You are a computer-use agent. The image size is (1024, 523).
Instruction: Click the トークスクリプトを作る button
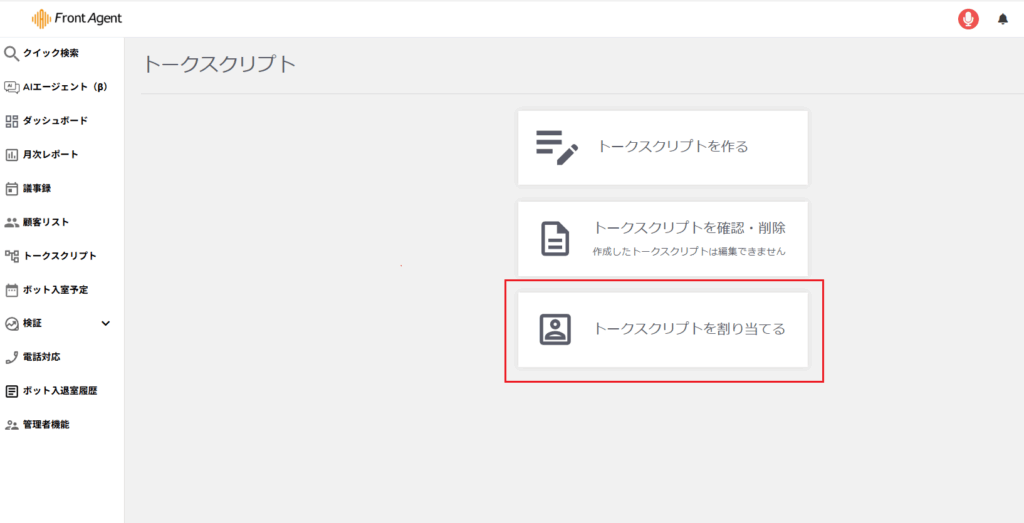coord(672,147)
